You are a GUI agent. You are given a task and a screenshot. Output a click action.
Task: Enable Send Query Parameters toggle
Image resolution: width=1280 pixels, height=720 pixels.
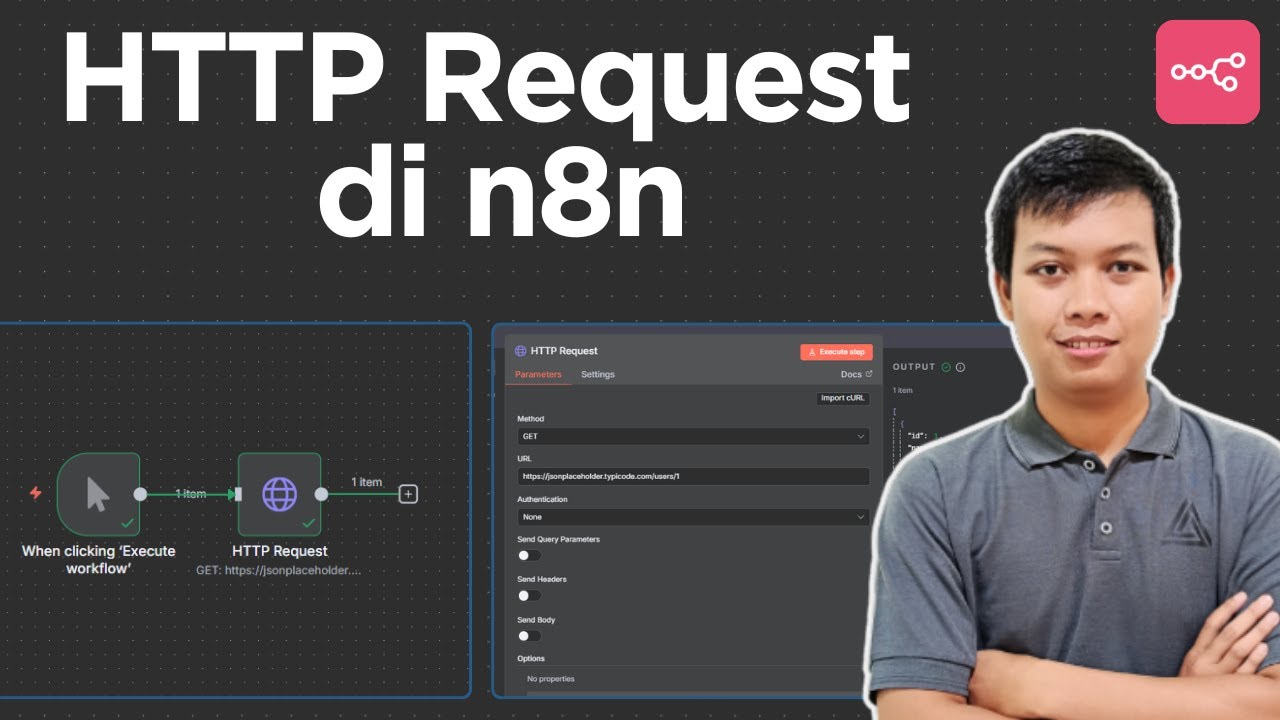tap(529, 555)
